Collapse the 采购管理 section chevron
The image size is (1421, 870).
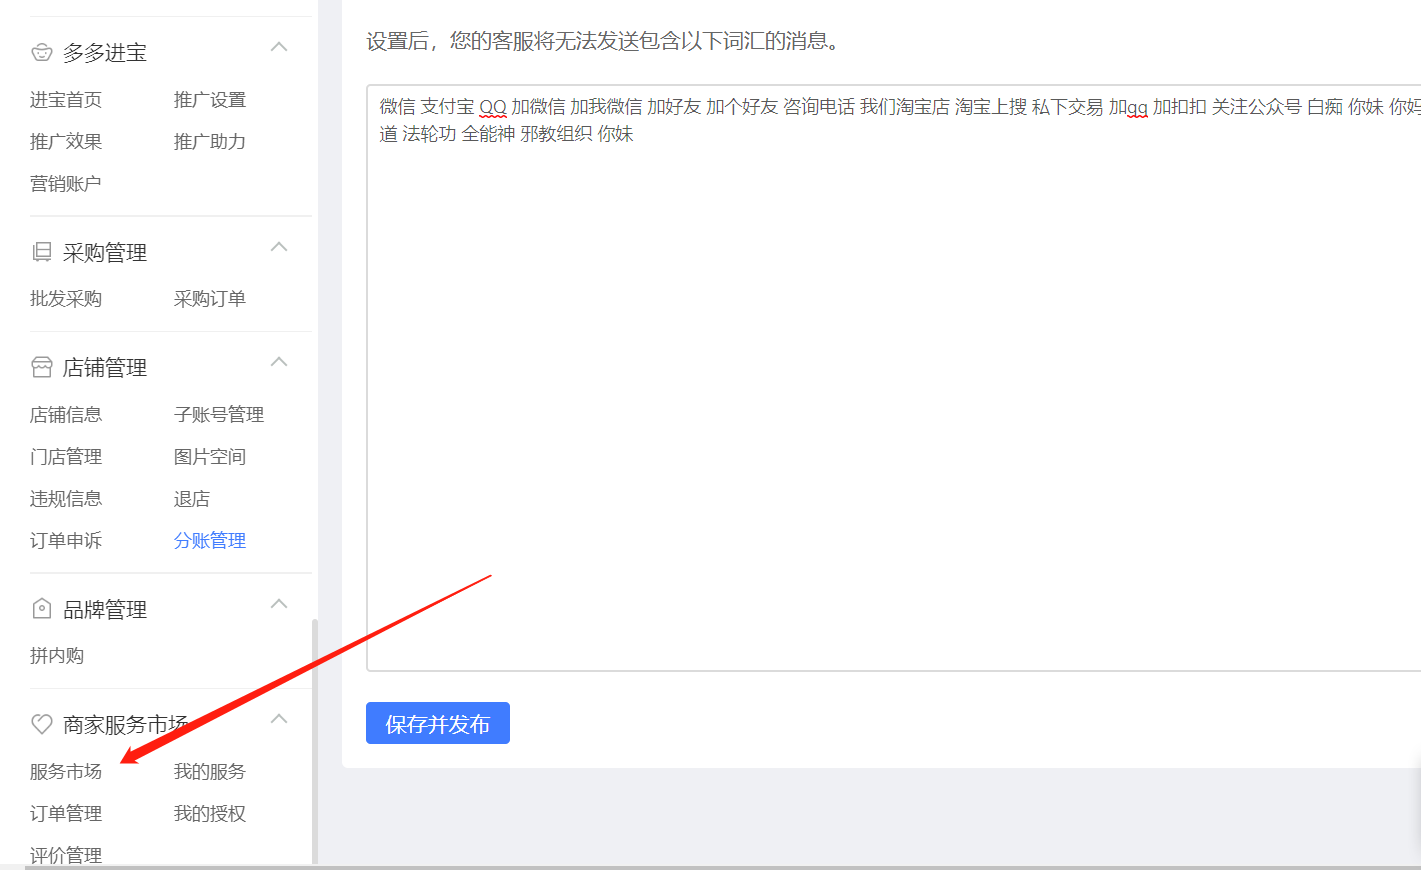point(279,247)
